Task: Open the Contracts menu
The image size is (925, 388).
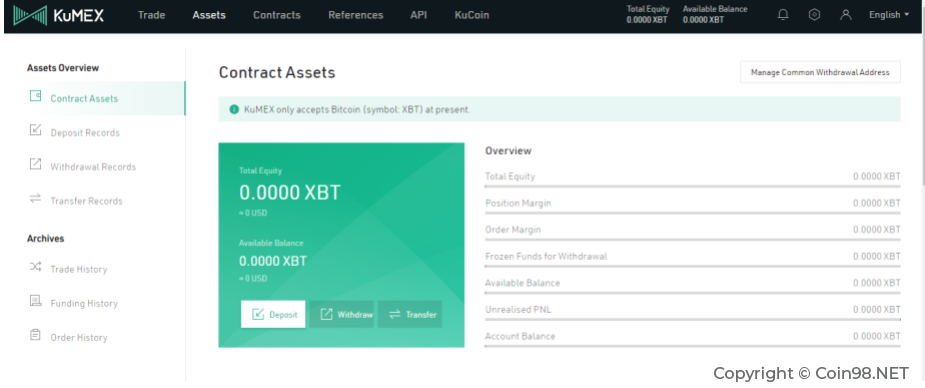Action: pyautogui.click(x=277, y=15)
